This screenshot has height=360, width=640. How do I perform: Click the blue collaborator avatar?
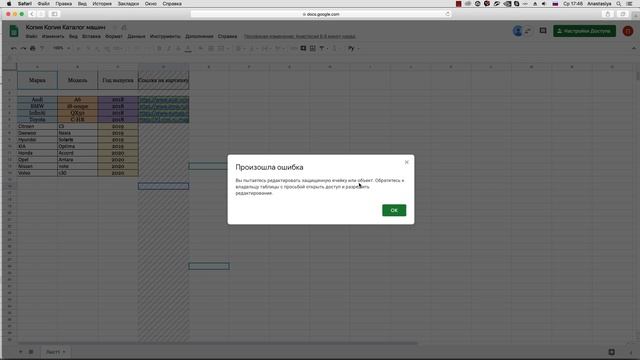[518, 31]
